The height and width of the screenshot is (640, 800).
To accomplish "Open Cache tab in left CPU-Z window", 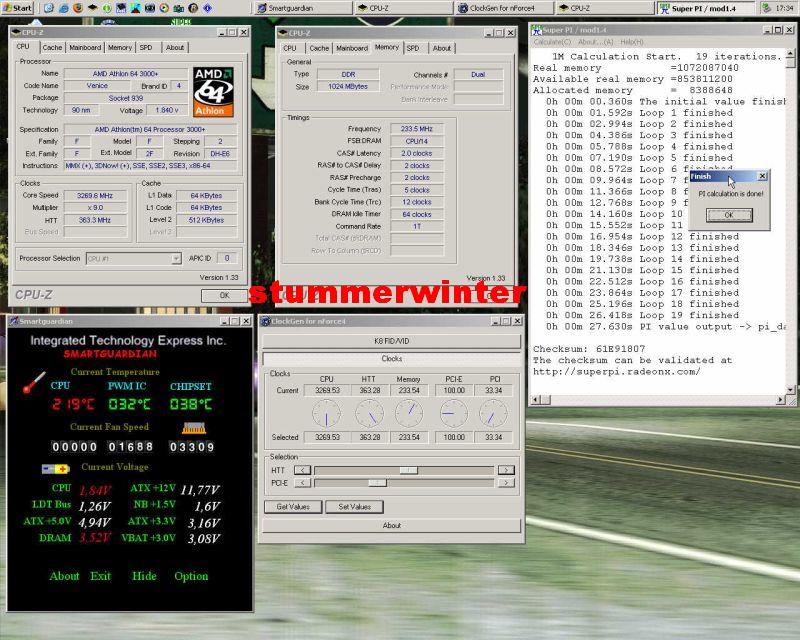I will pos(52,47).
